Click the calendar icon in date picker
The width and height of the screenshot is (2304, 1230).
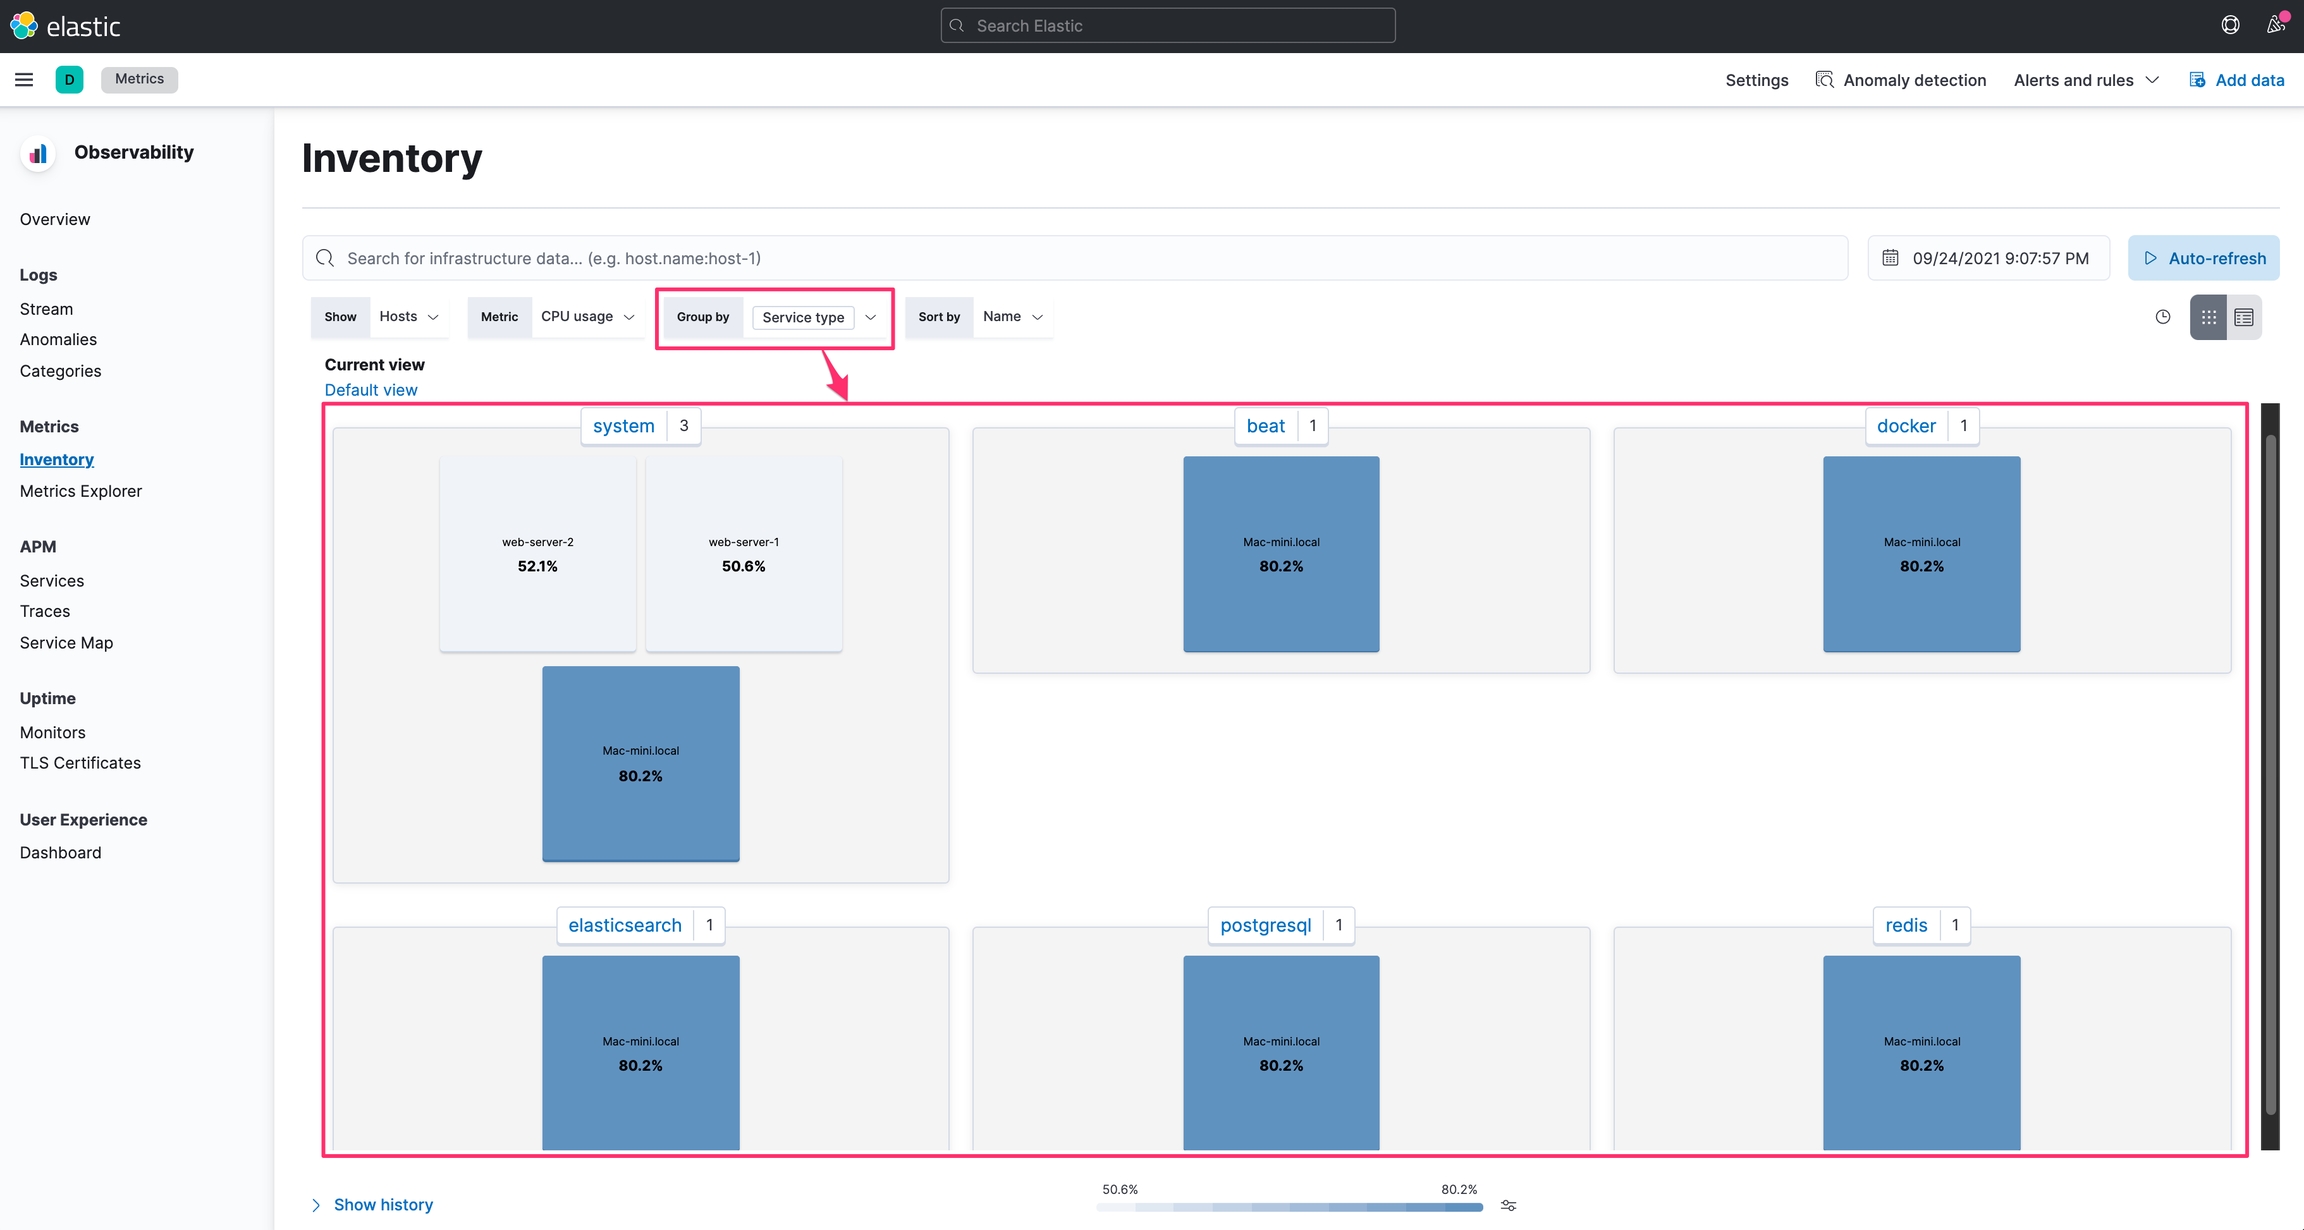[1890, 258]
